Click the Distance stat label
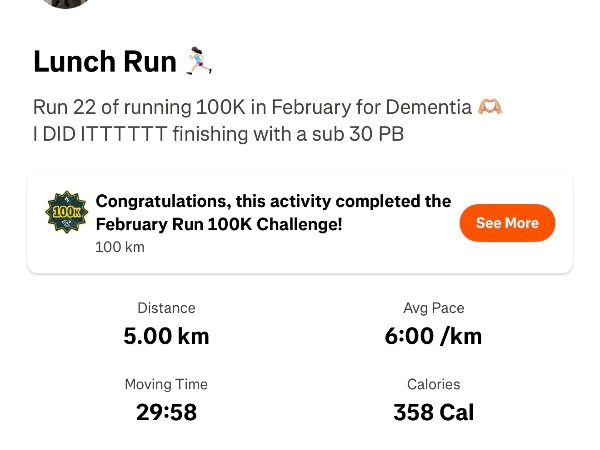The height and width of the screenshot is (450, 600). pyautogui.click(x=166, y=308)
